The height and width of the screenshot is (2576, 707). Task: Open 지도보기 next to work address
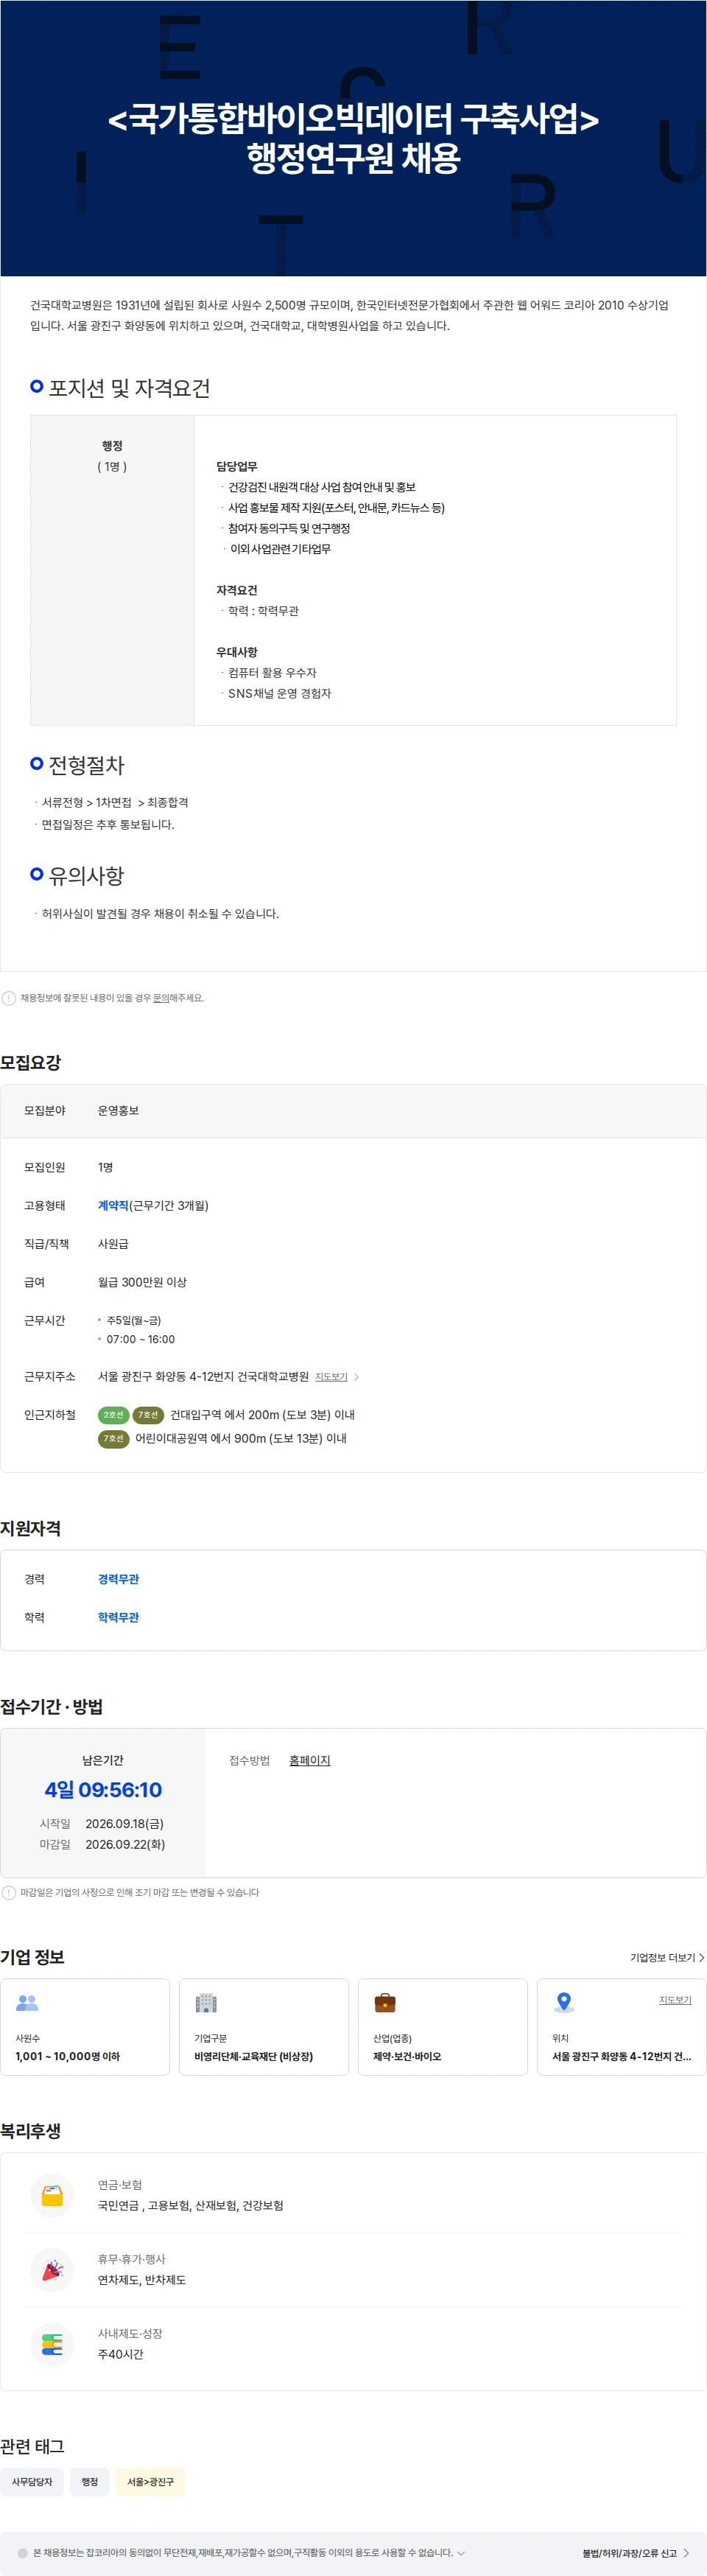[331, 1377]
